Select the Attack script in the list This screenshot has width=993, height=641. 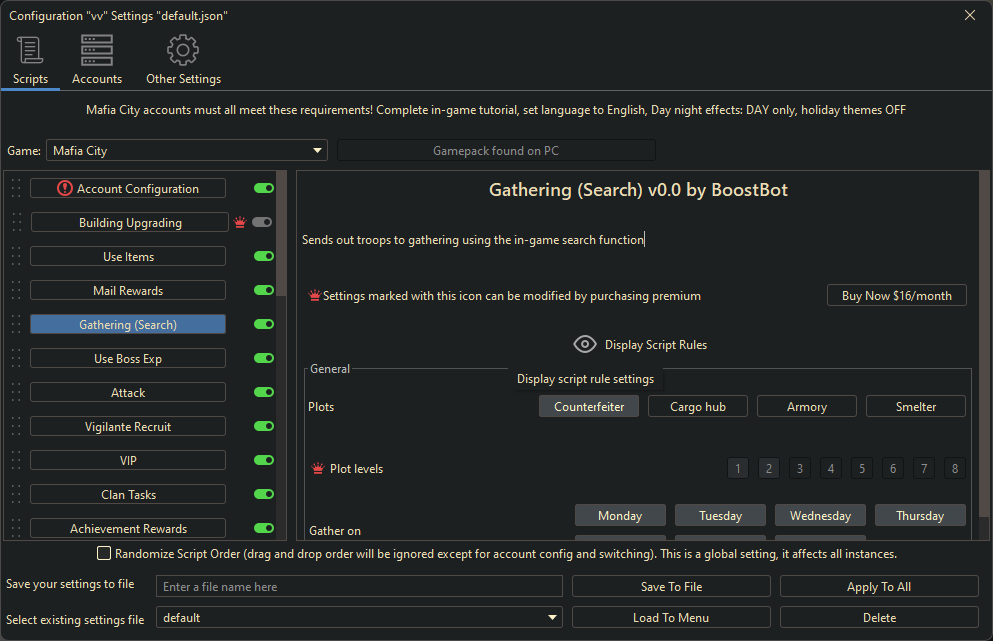pyautogui.click(x=128, y=393)
